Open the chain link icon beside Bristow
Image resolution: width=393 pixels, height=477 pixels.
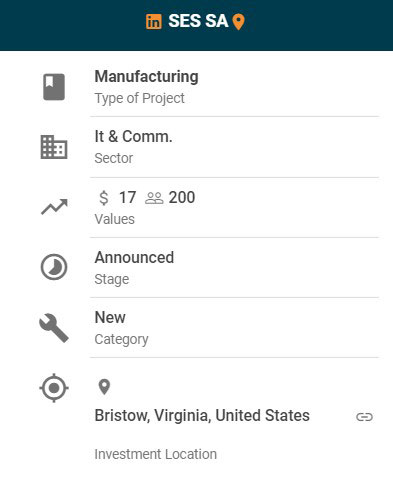[x=364, y=417]
